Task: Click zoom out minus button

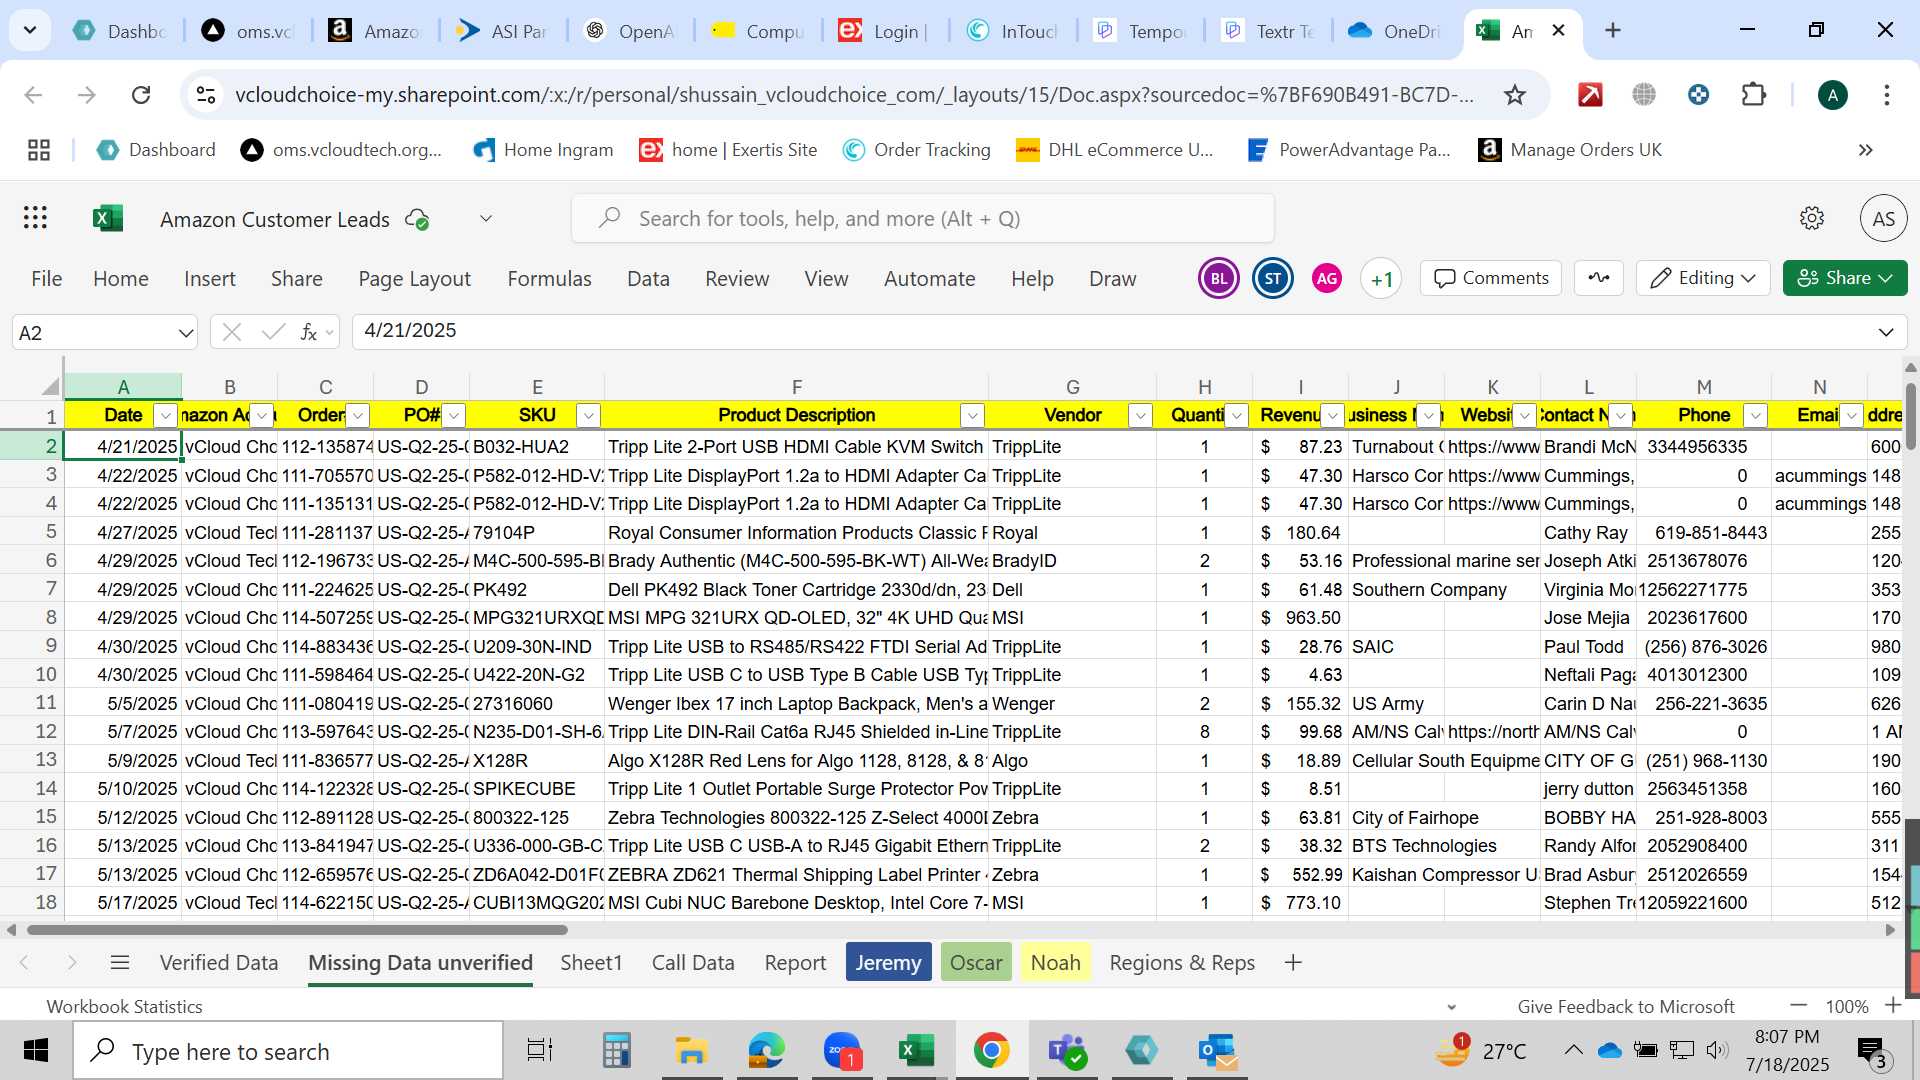Action: point(1799,1006)
